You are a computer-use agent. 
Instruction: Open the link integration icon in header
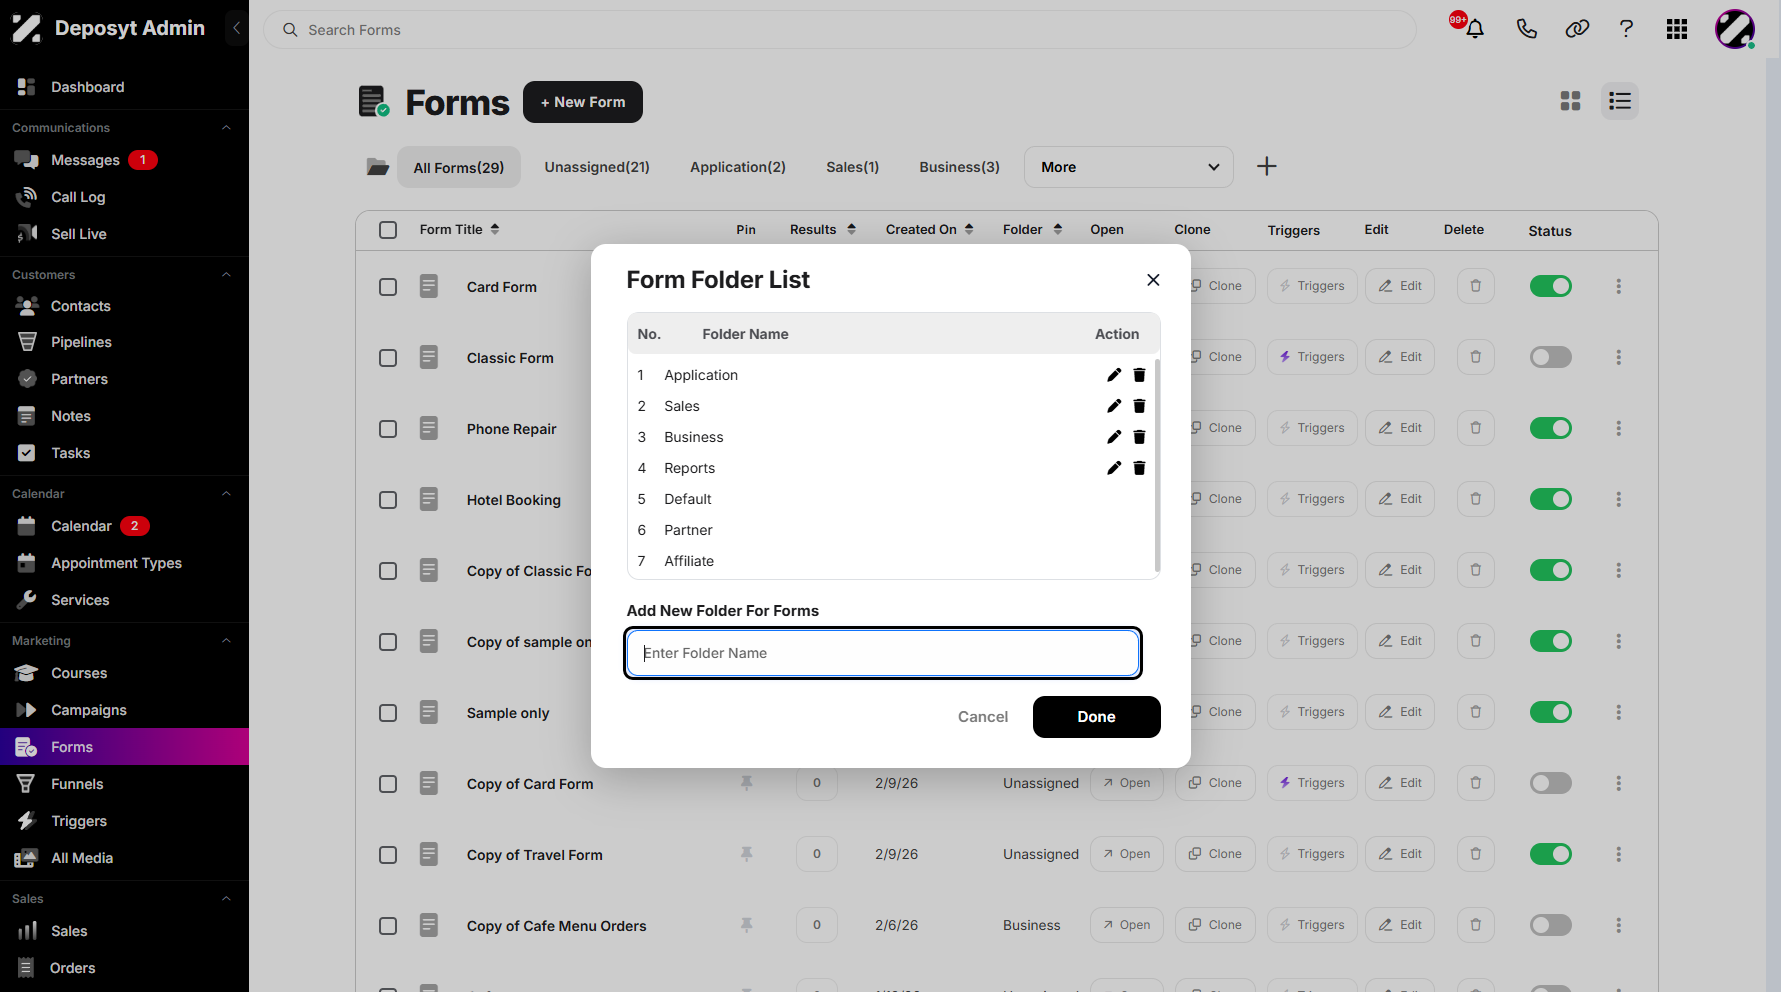coord(1577,29)
